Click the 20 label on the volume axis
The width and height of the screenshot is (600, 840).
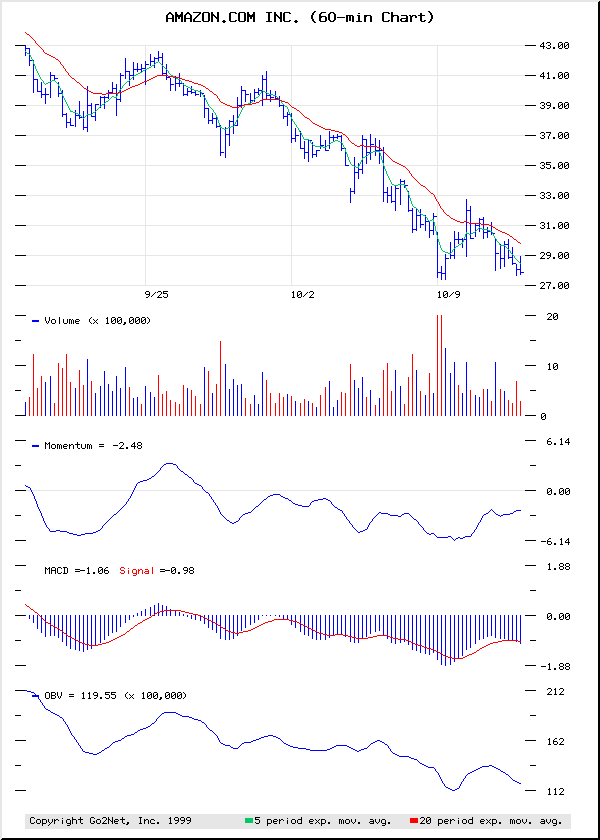pos(554,317)
